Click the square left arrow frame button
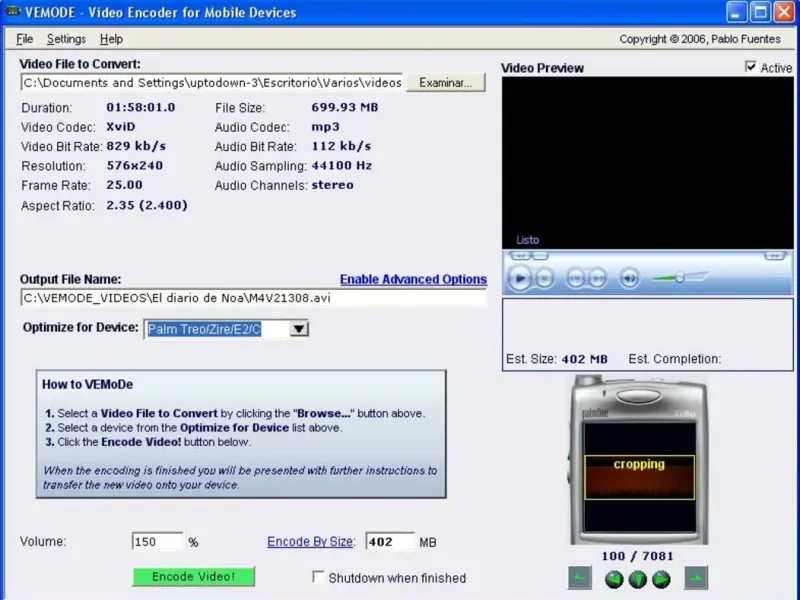This screenshot has width=800, height=600. 580,578
